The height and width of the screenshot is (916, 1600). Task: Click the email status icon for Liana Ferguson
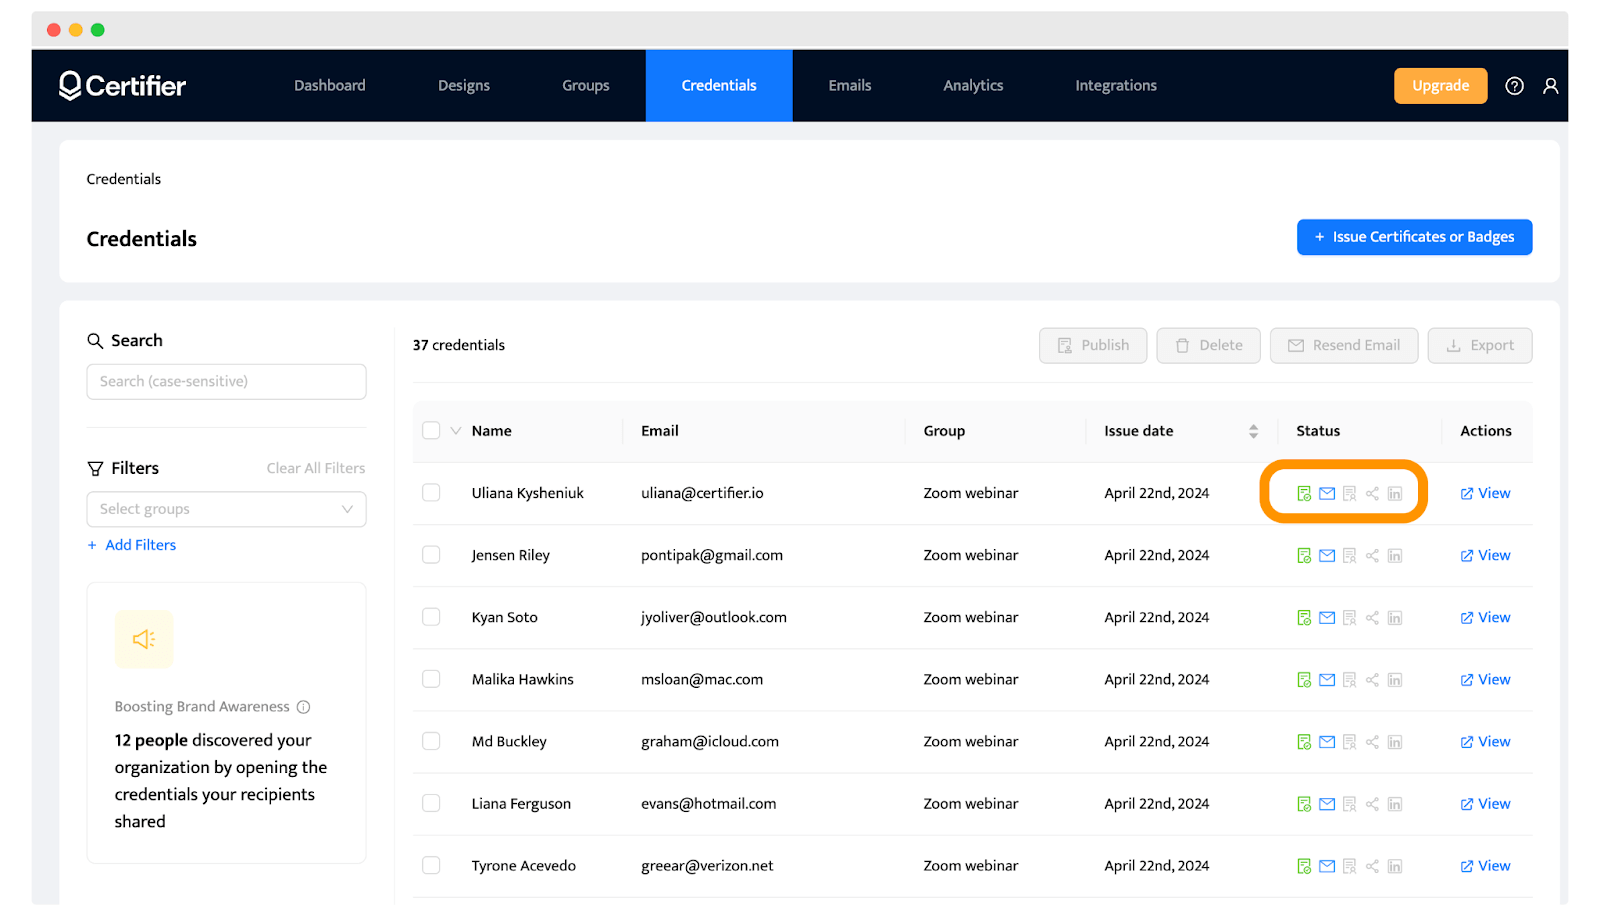1327,804
